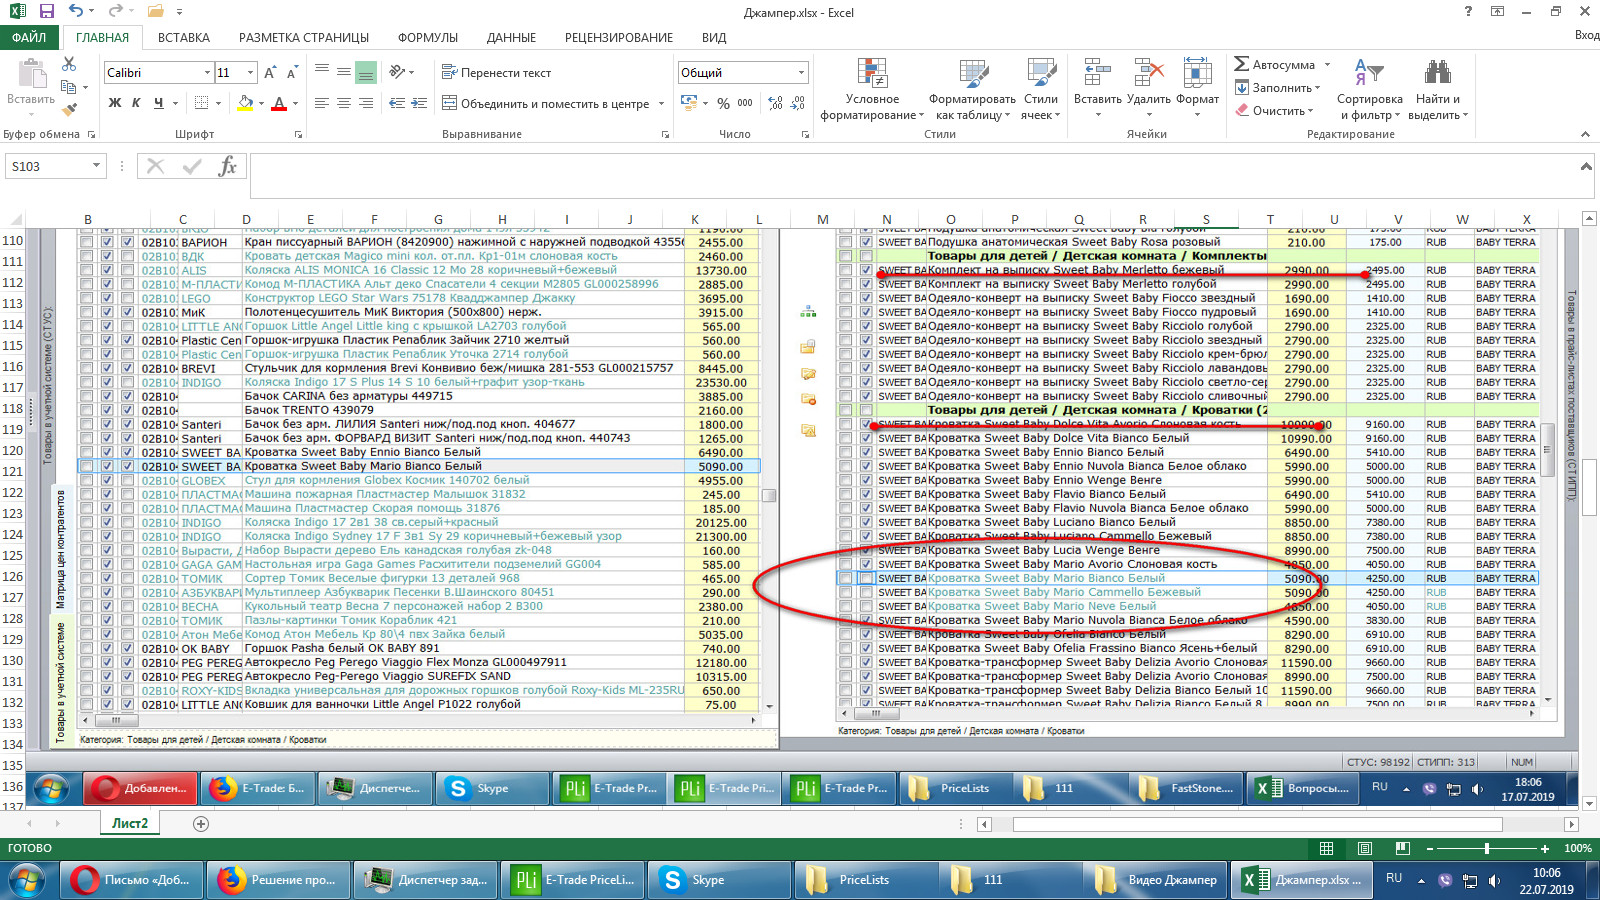Click Объединить и поместить в центре
Viewport: 1600px width, 900px height.
click(546, 103)
